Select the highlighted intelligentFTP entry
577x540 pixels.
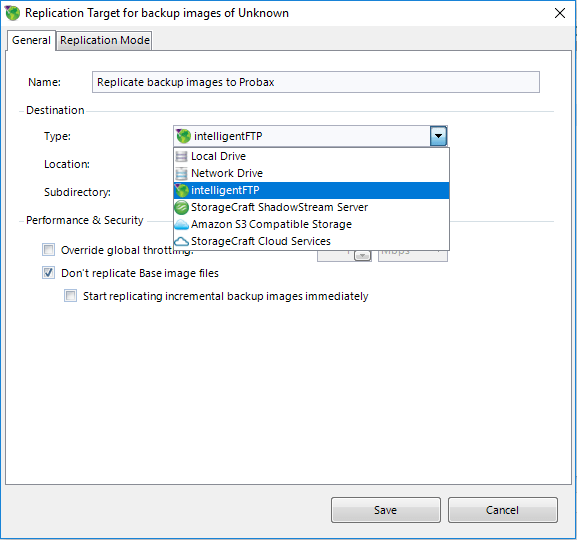pyautogui.click(x=311, y=190)
